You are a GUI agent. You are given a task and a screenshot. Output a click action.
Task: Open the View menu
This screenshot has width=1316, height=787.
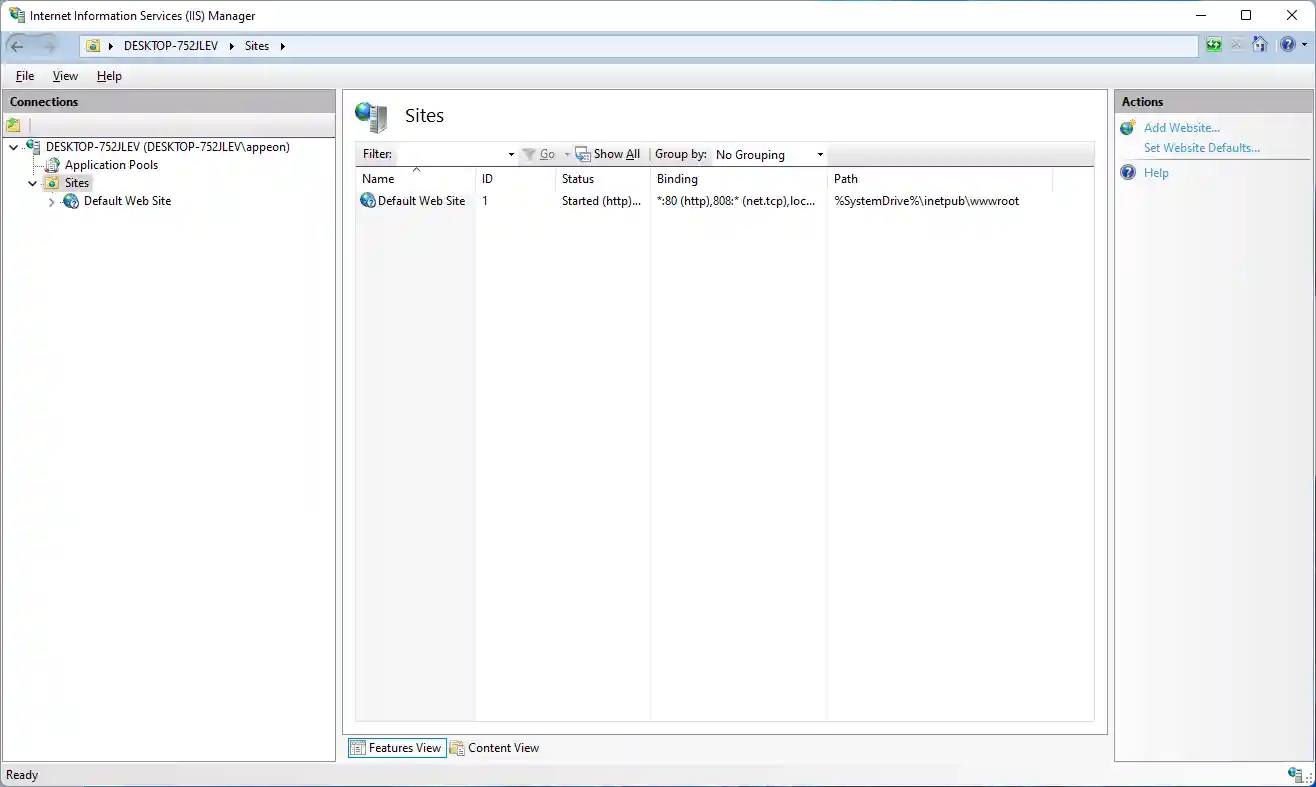[65, 76]
